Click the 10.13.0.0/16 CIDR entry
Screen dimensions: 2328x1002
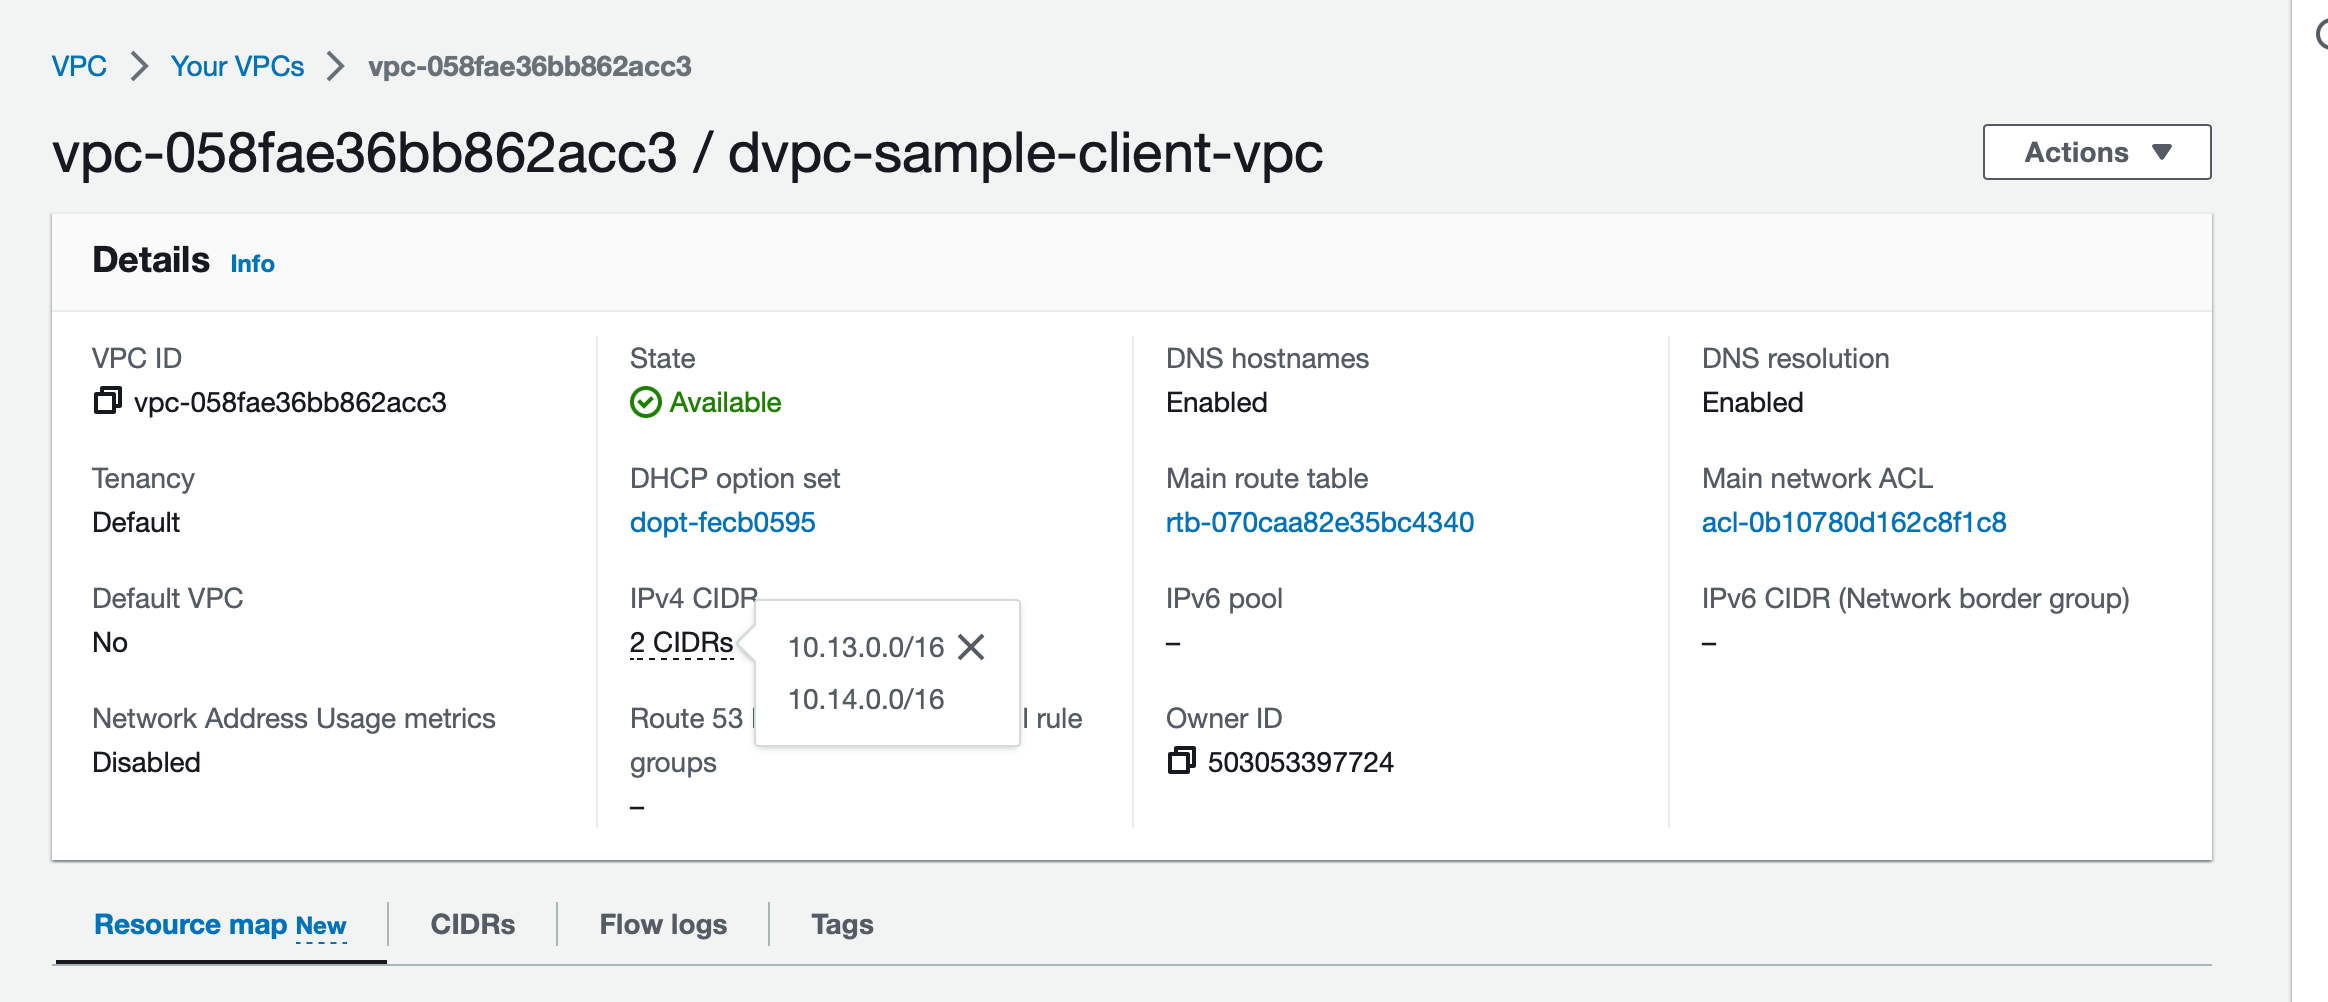(865, 648)
